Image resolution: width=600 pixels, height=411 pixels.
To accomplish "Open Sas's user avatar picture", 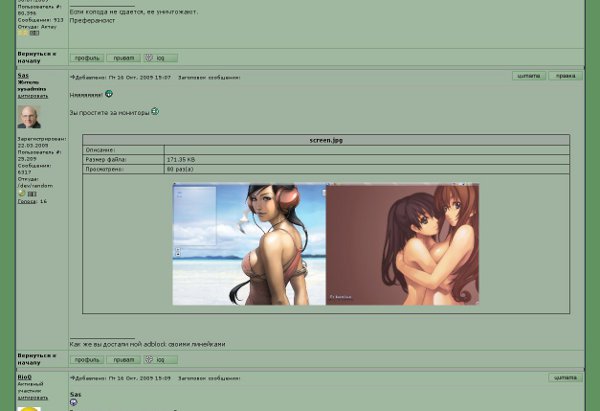I will (x=29, y=117).
